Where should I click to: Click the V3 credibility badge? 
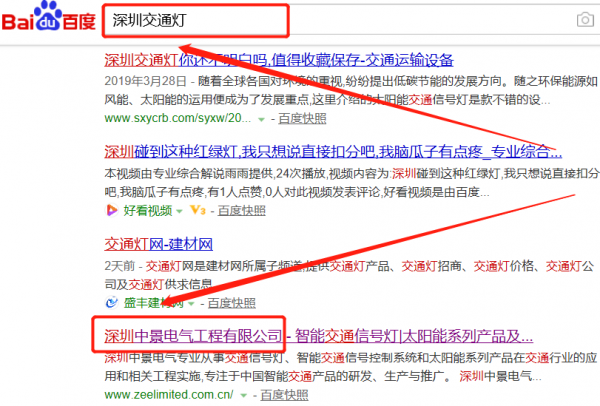(196, 211)
